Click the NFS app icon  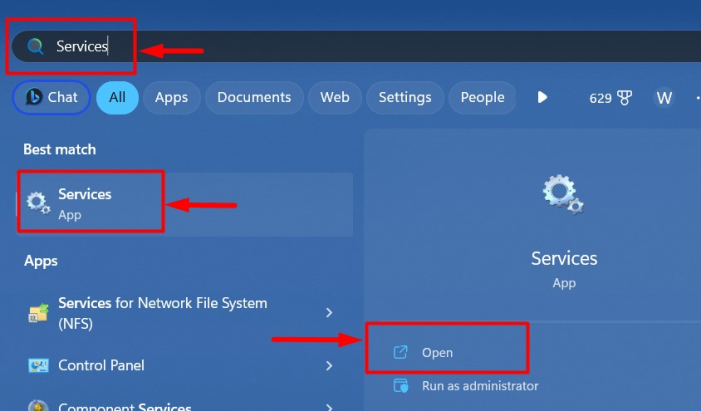click(x=38, y=313)
